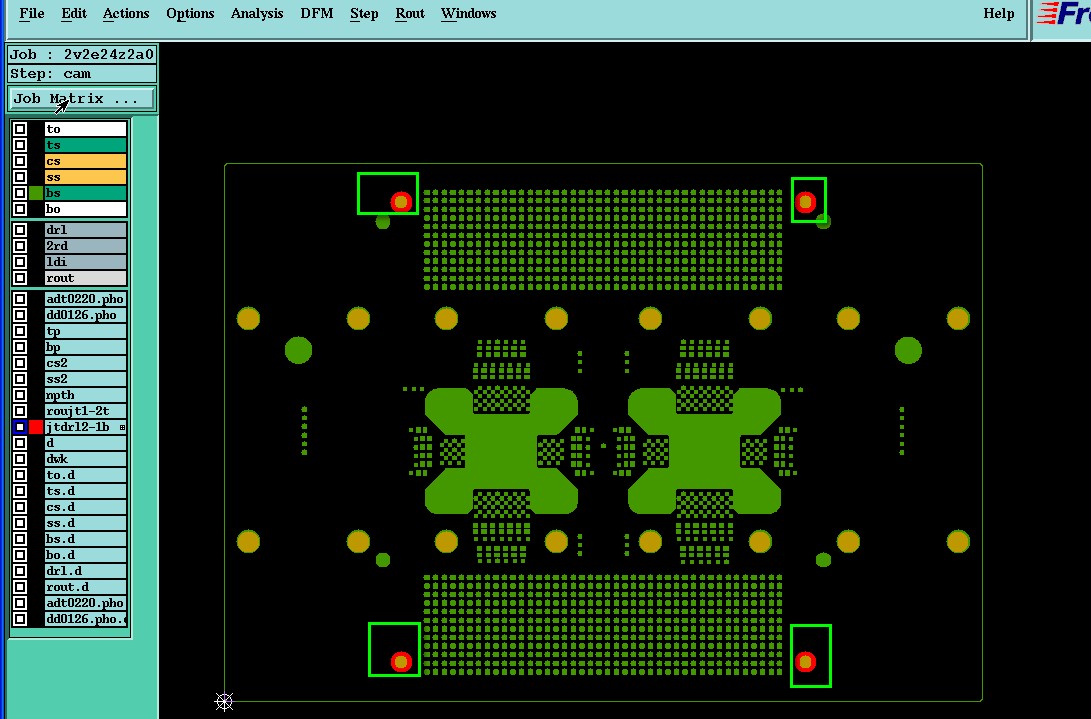Screen dimensions: 1091x719
Task: Click the Job Matrix button
Action: pos(81,98)
